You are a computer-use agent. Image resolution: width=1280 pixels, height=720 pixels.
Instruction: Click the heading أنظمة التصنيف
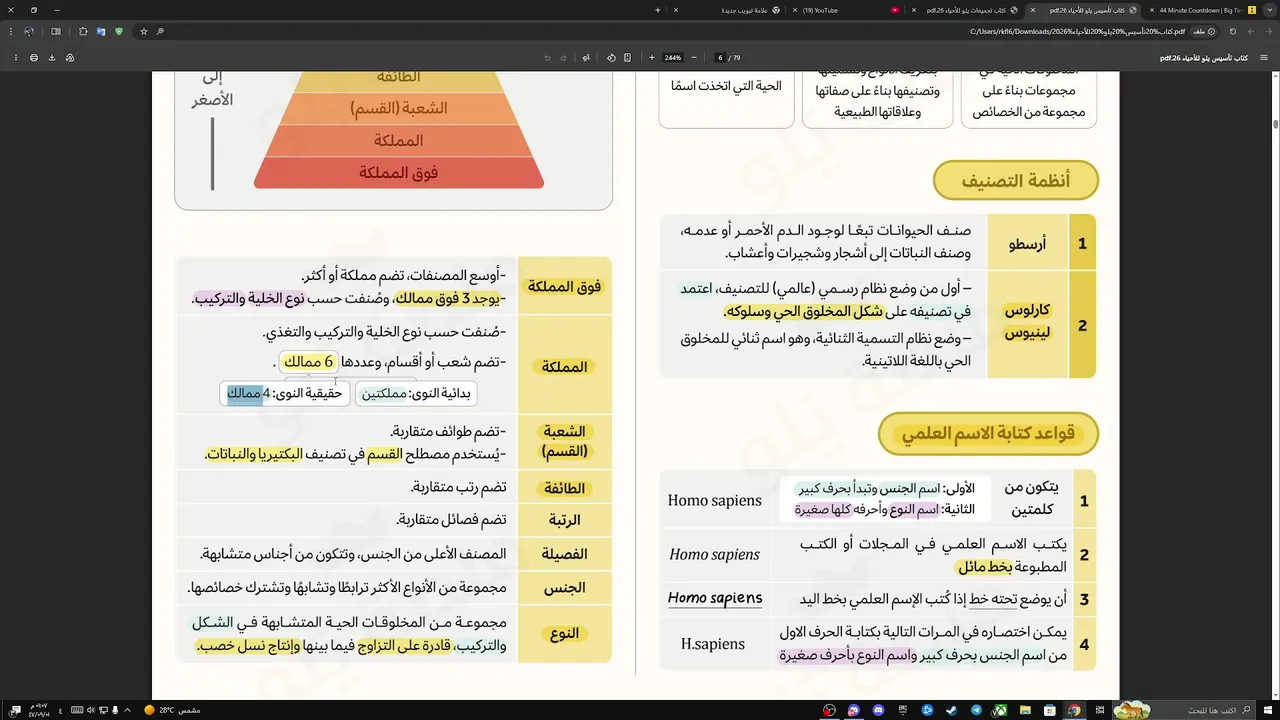pyautogui.click(x=1016, y=180)
